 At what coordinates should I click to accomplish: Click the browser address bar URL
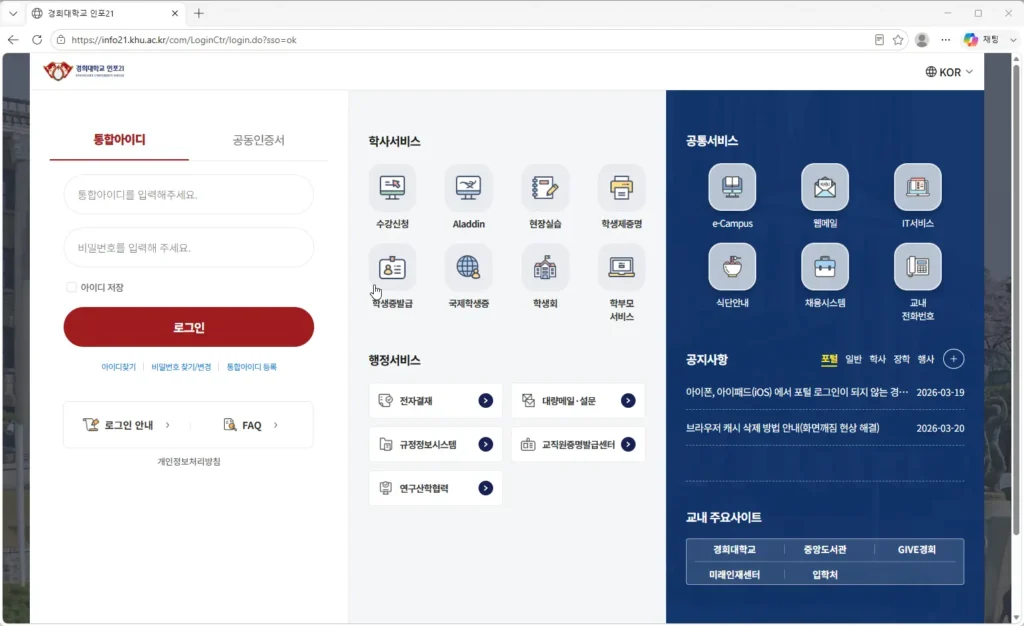click(x=184, y=40)
